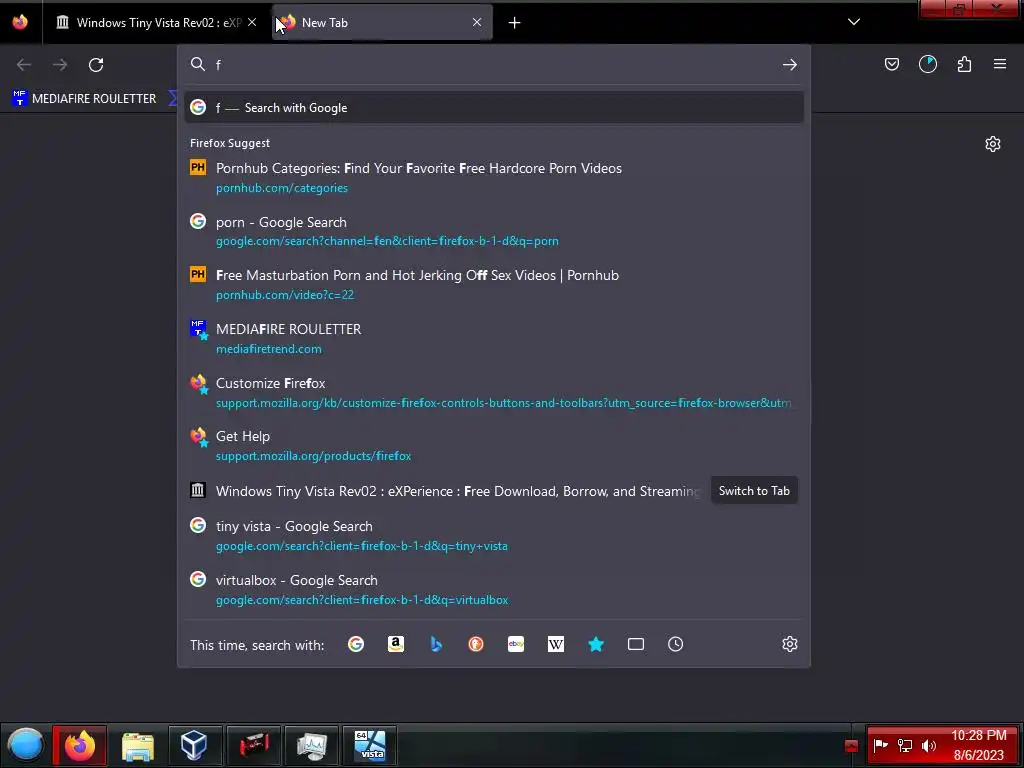1024x768 pixels.
Task: Open VirtualBox cube taskbar icon
Action: tap(195, 745)
